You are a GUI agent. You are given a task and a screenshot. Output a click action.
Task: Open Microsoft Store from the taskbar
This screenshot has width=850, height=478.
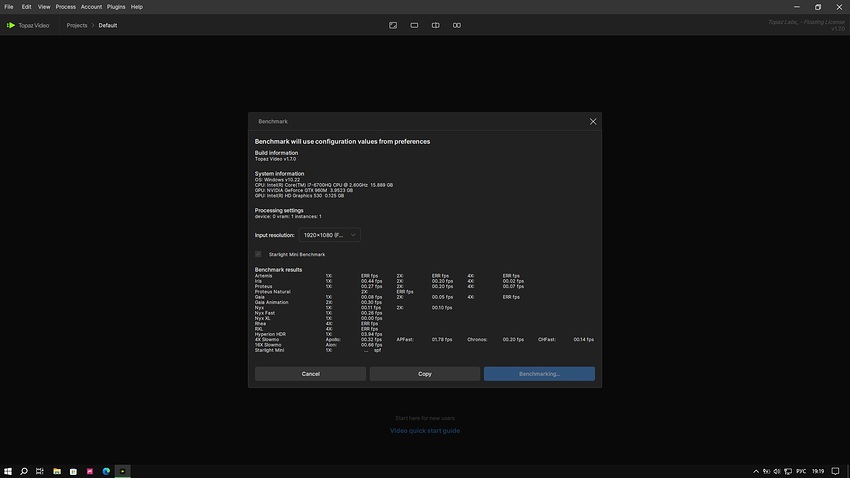click(73, 471)
